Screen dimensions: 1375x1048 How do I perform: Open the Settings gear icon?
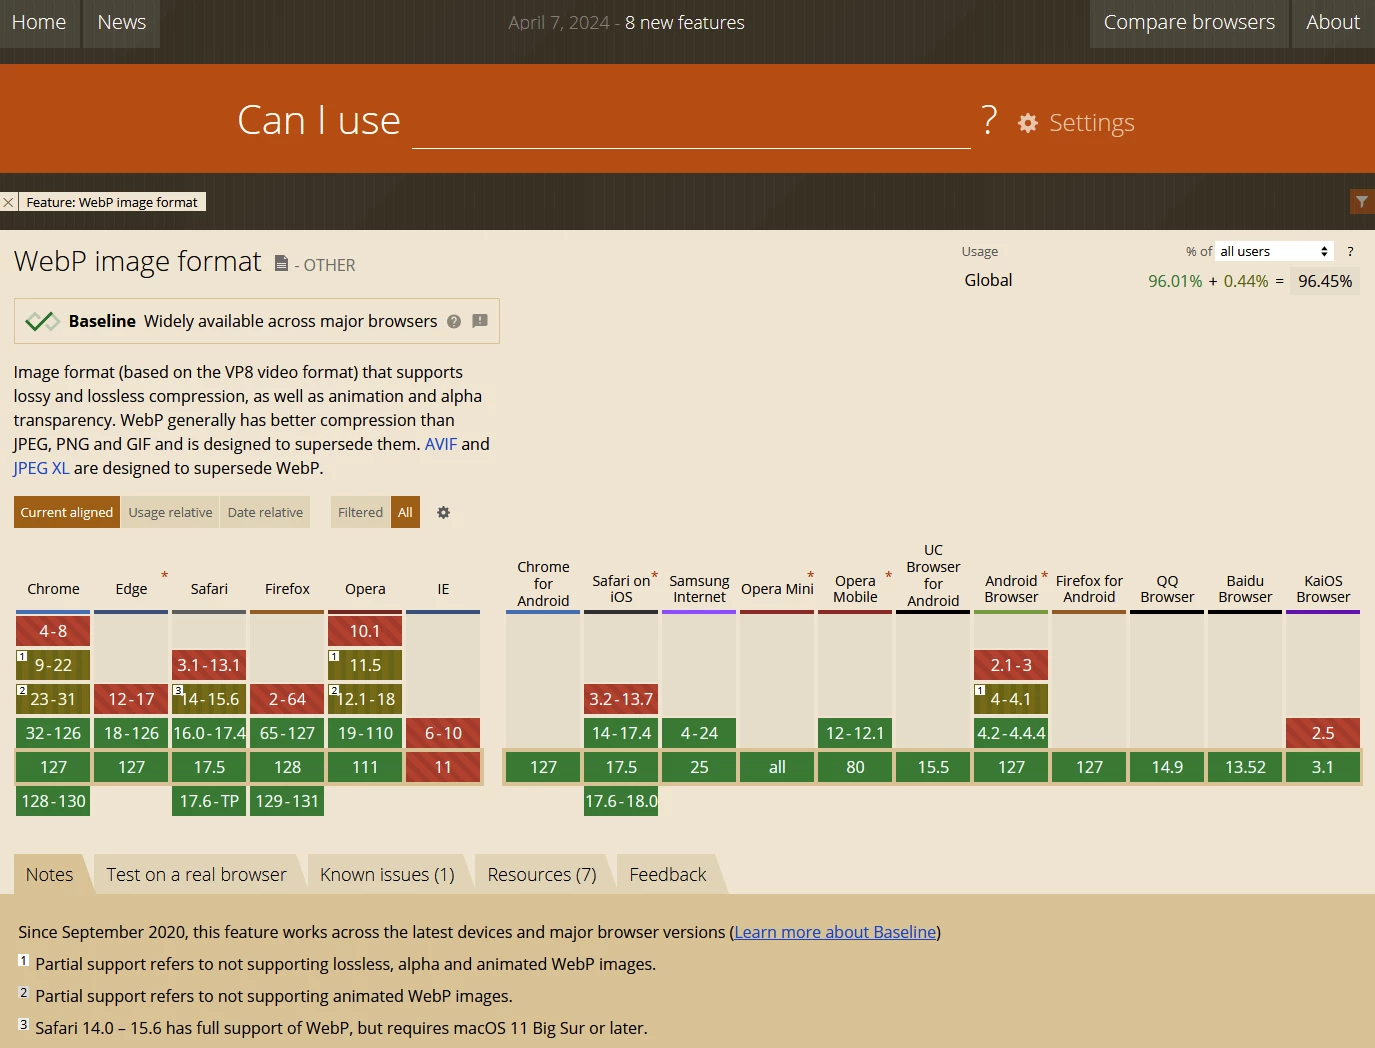point(1028,123)
